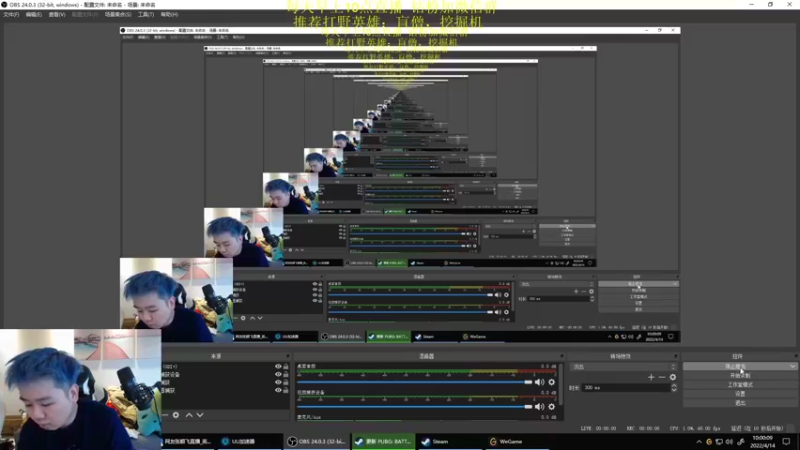Open the 文件(F) menu
This screenshot has width=800, height=450.
click(x=11, y=15)
